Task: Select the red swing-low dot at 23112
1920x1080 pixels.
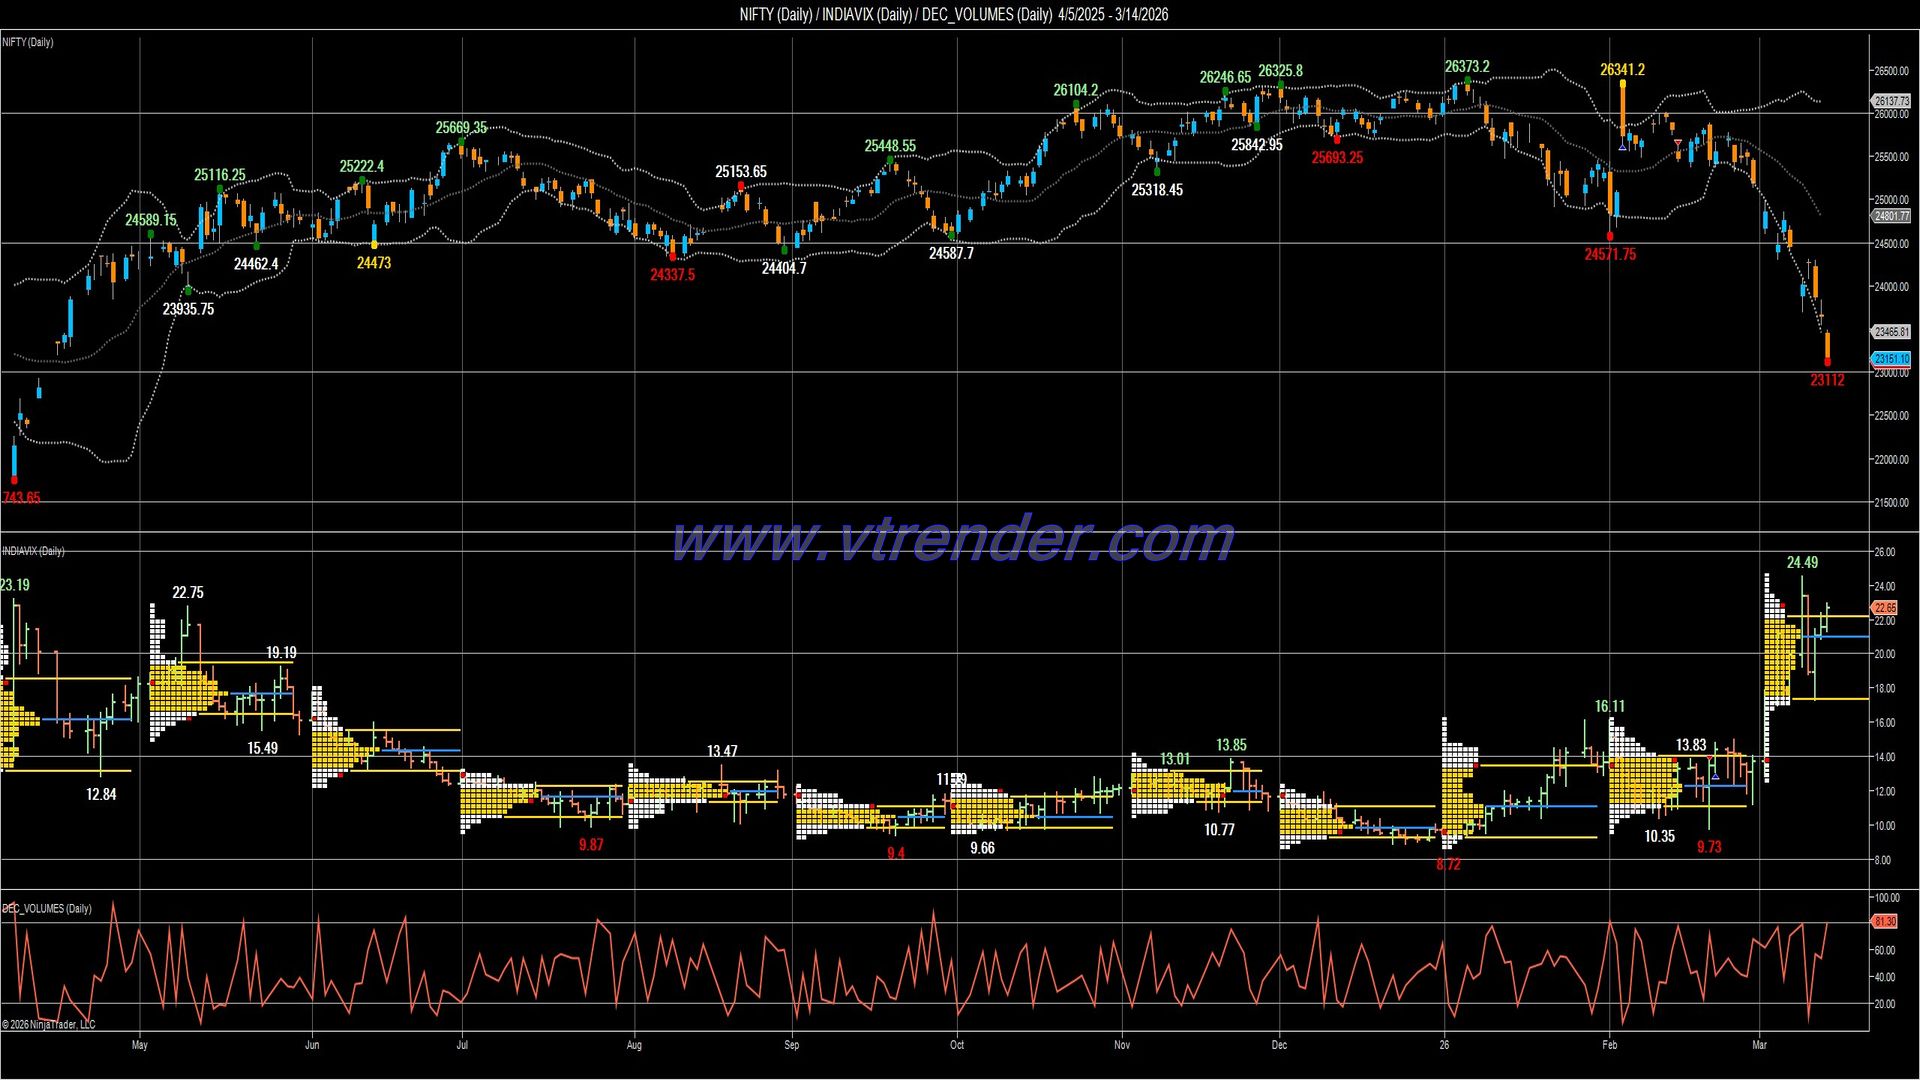Action: (x=1828, y=364)
